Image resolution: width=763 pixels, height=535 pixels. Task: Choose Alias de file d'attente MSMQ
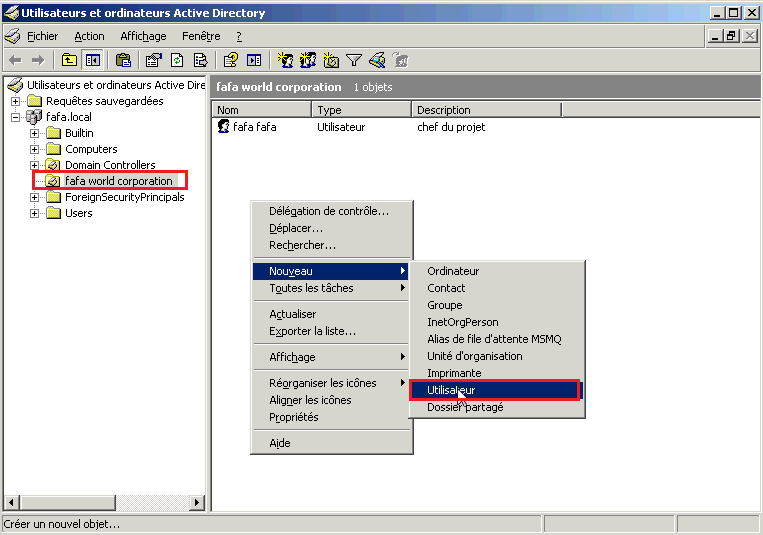click(x=497, y=339)
